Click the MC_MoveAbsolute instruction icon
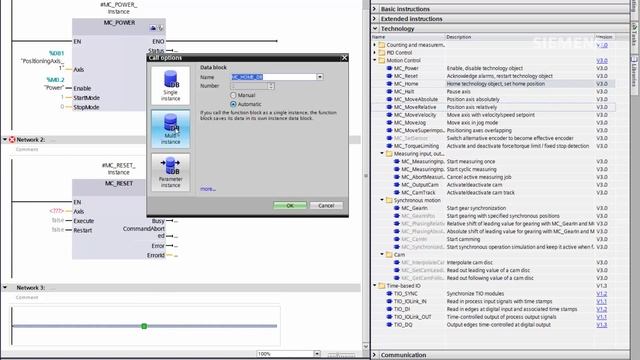The height and width of the screenshot is (360, 640). point(389,99)
